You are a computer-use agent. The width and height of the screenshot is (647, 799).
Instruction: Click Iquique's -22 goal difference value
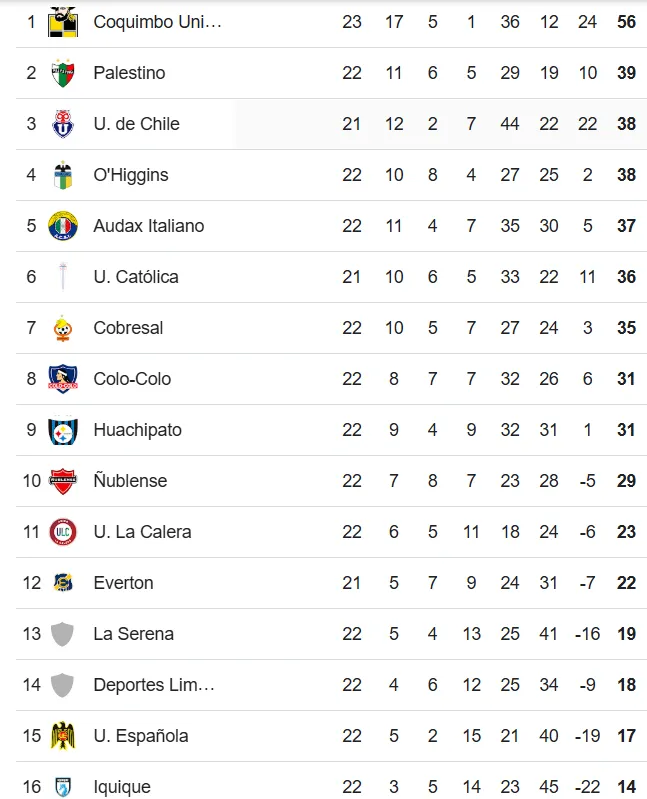click(587, 787)
